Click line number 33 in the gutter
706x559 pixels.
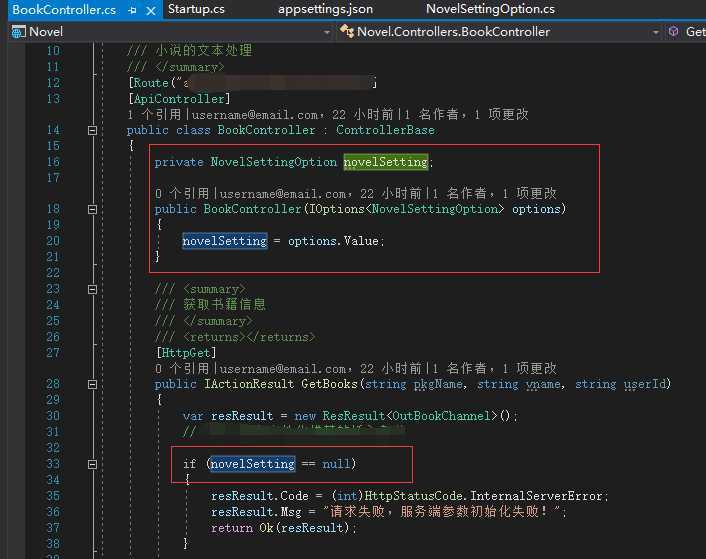53,464
